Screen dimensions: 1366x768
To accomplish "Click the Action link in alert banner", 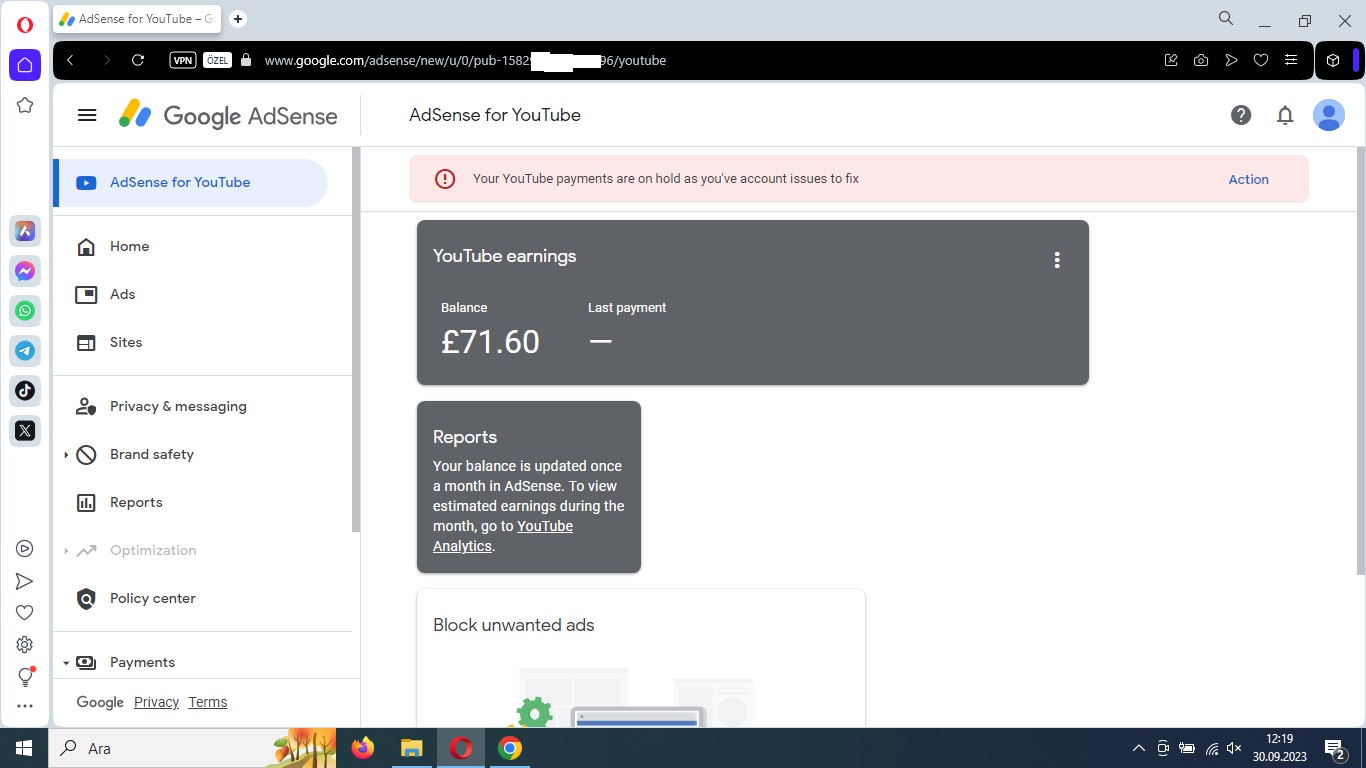I will click(1248, 180).
